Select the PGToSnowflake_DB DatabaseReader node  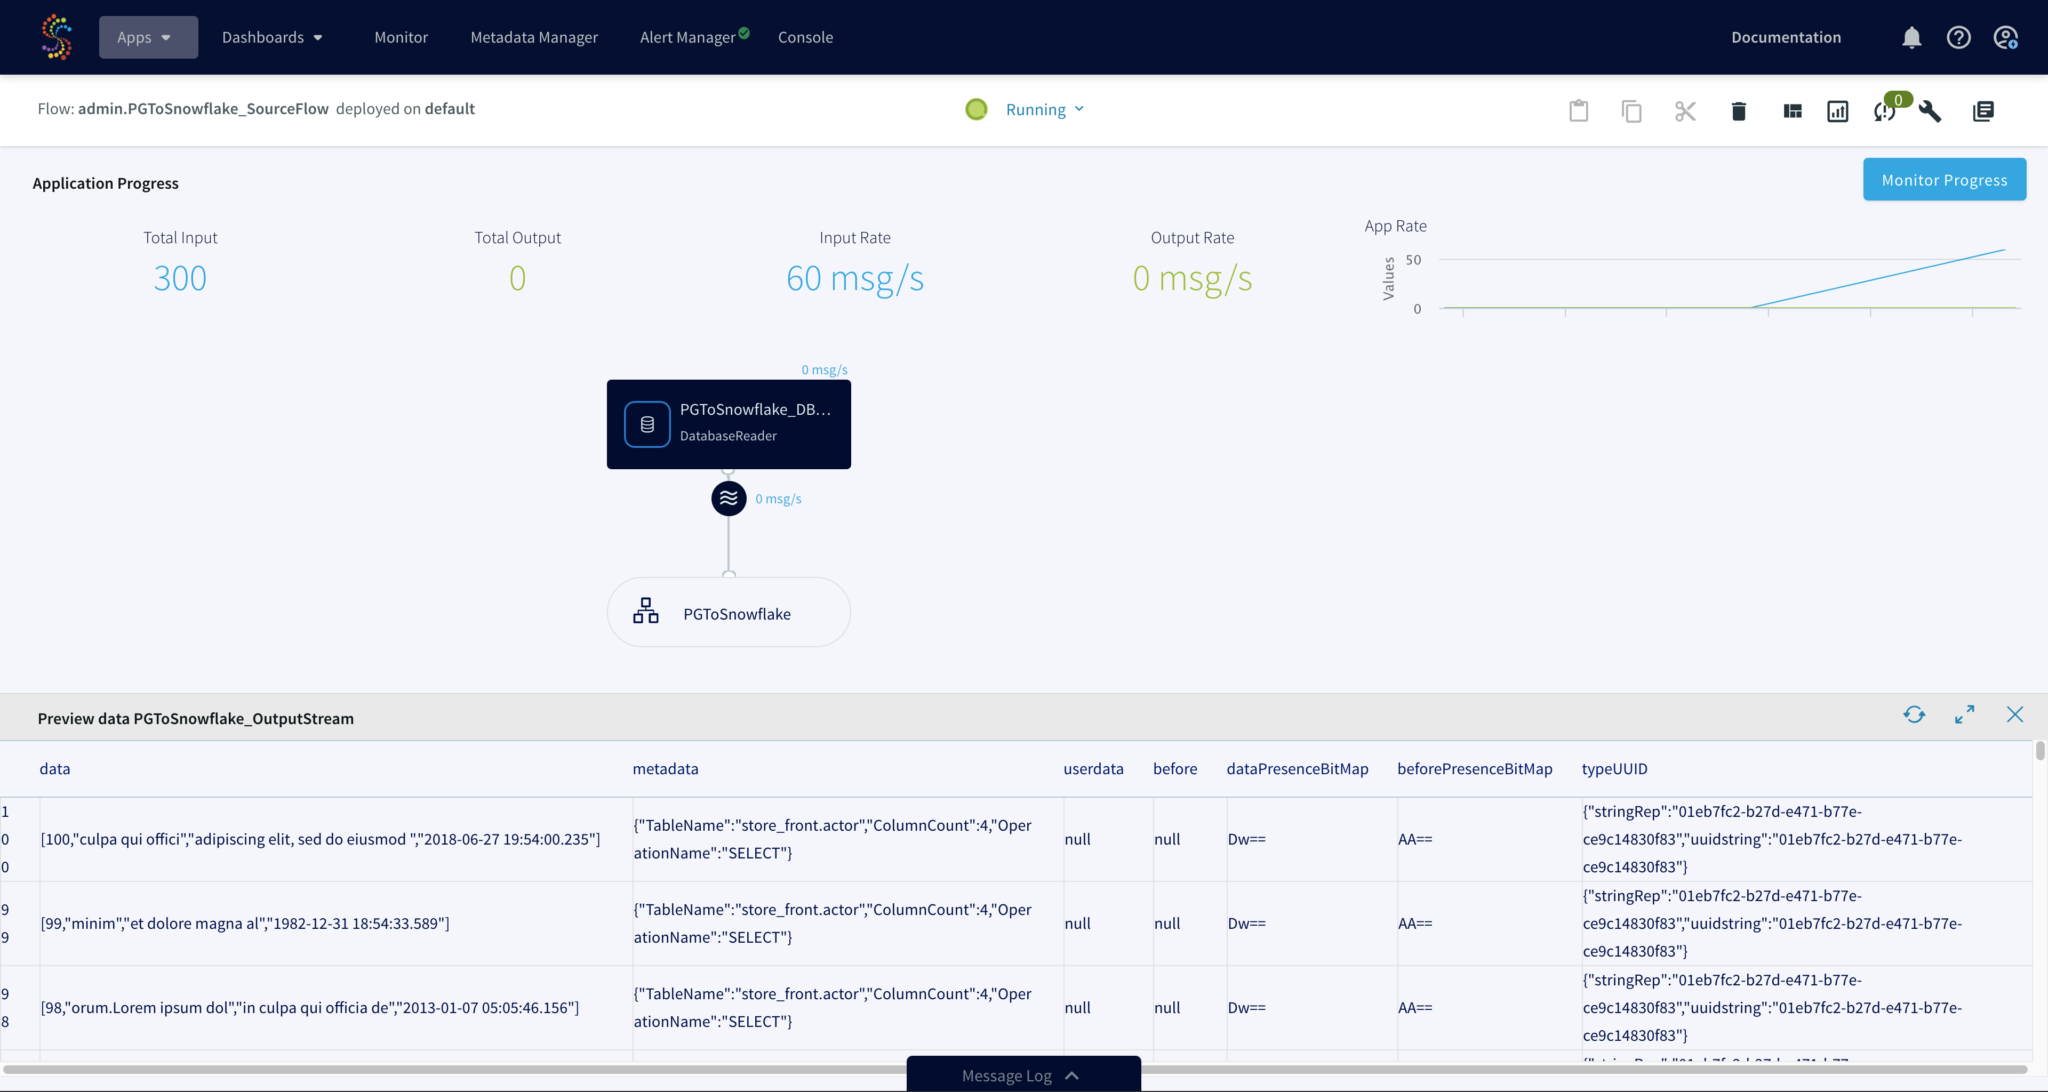click(x=728, y=423)
